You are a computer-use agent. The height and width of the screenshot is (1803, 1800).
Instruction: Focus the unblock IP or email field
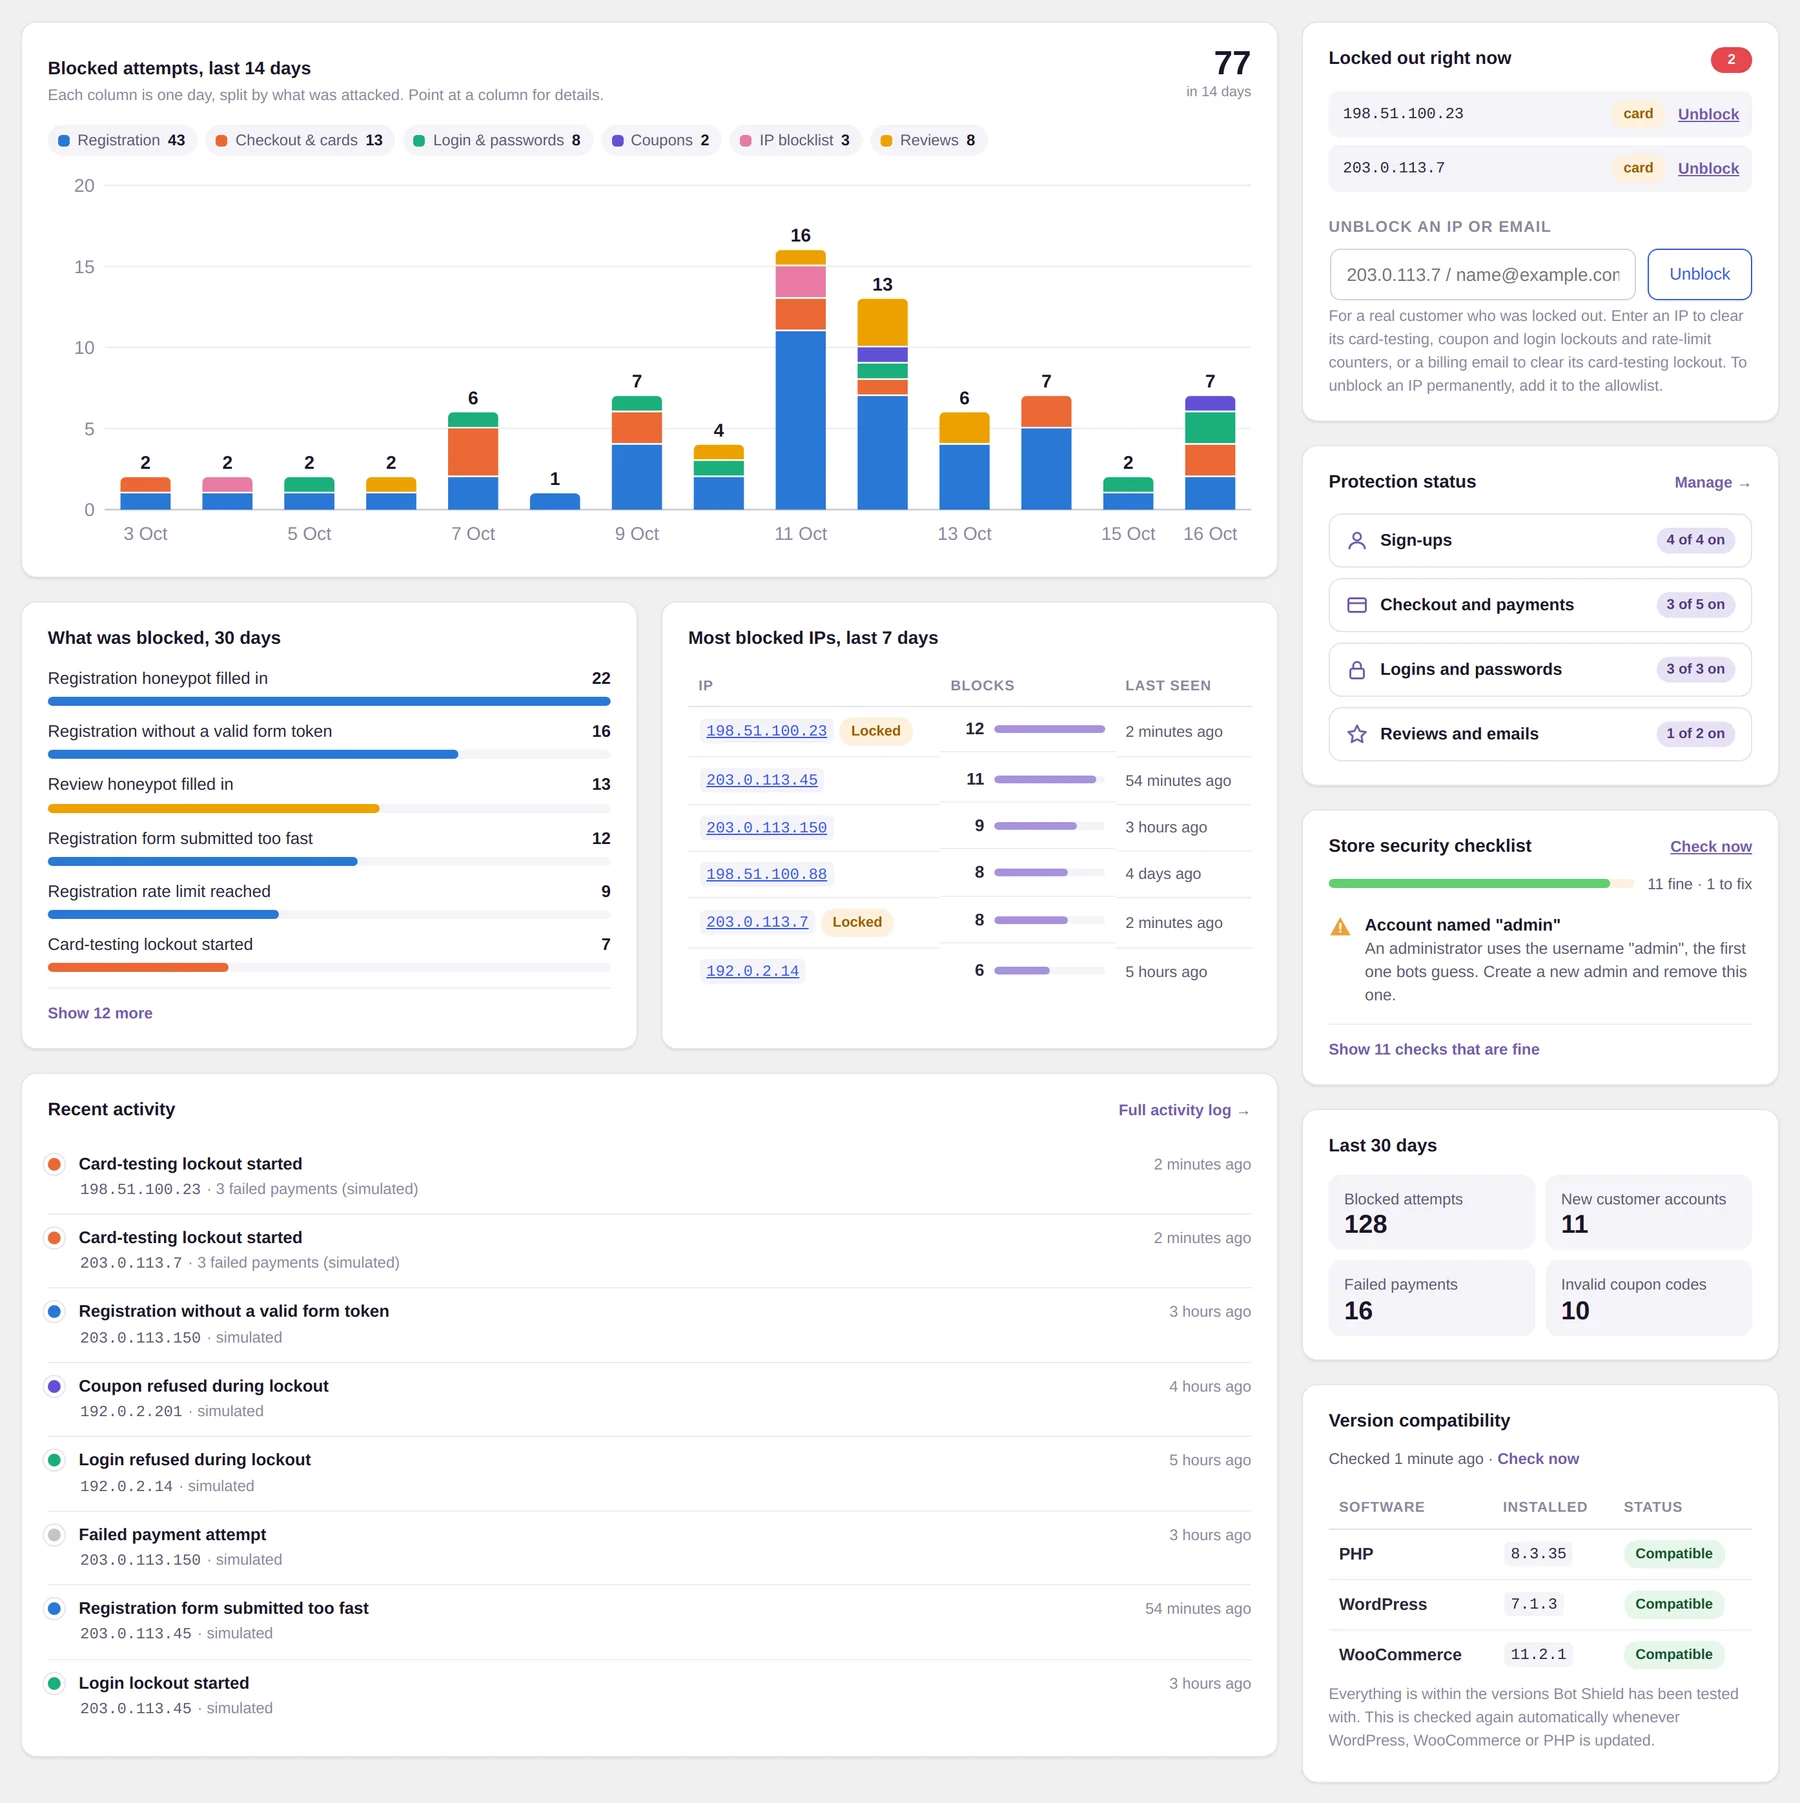tap(1482, 275)
